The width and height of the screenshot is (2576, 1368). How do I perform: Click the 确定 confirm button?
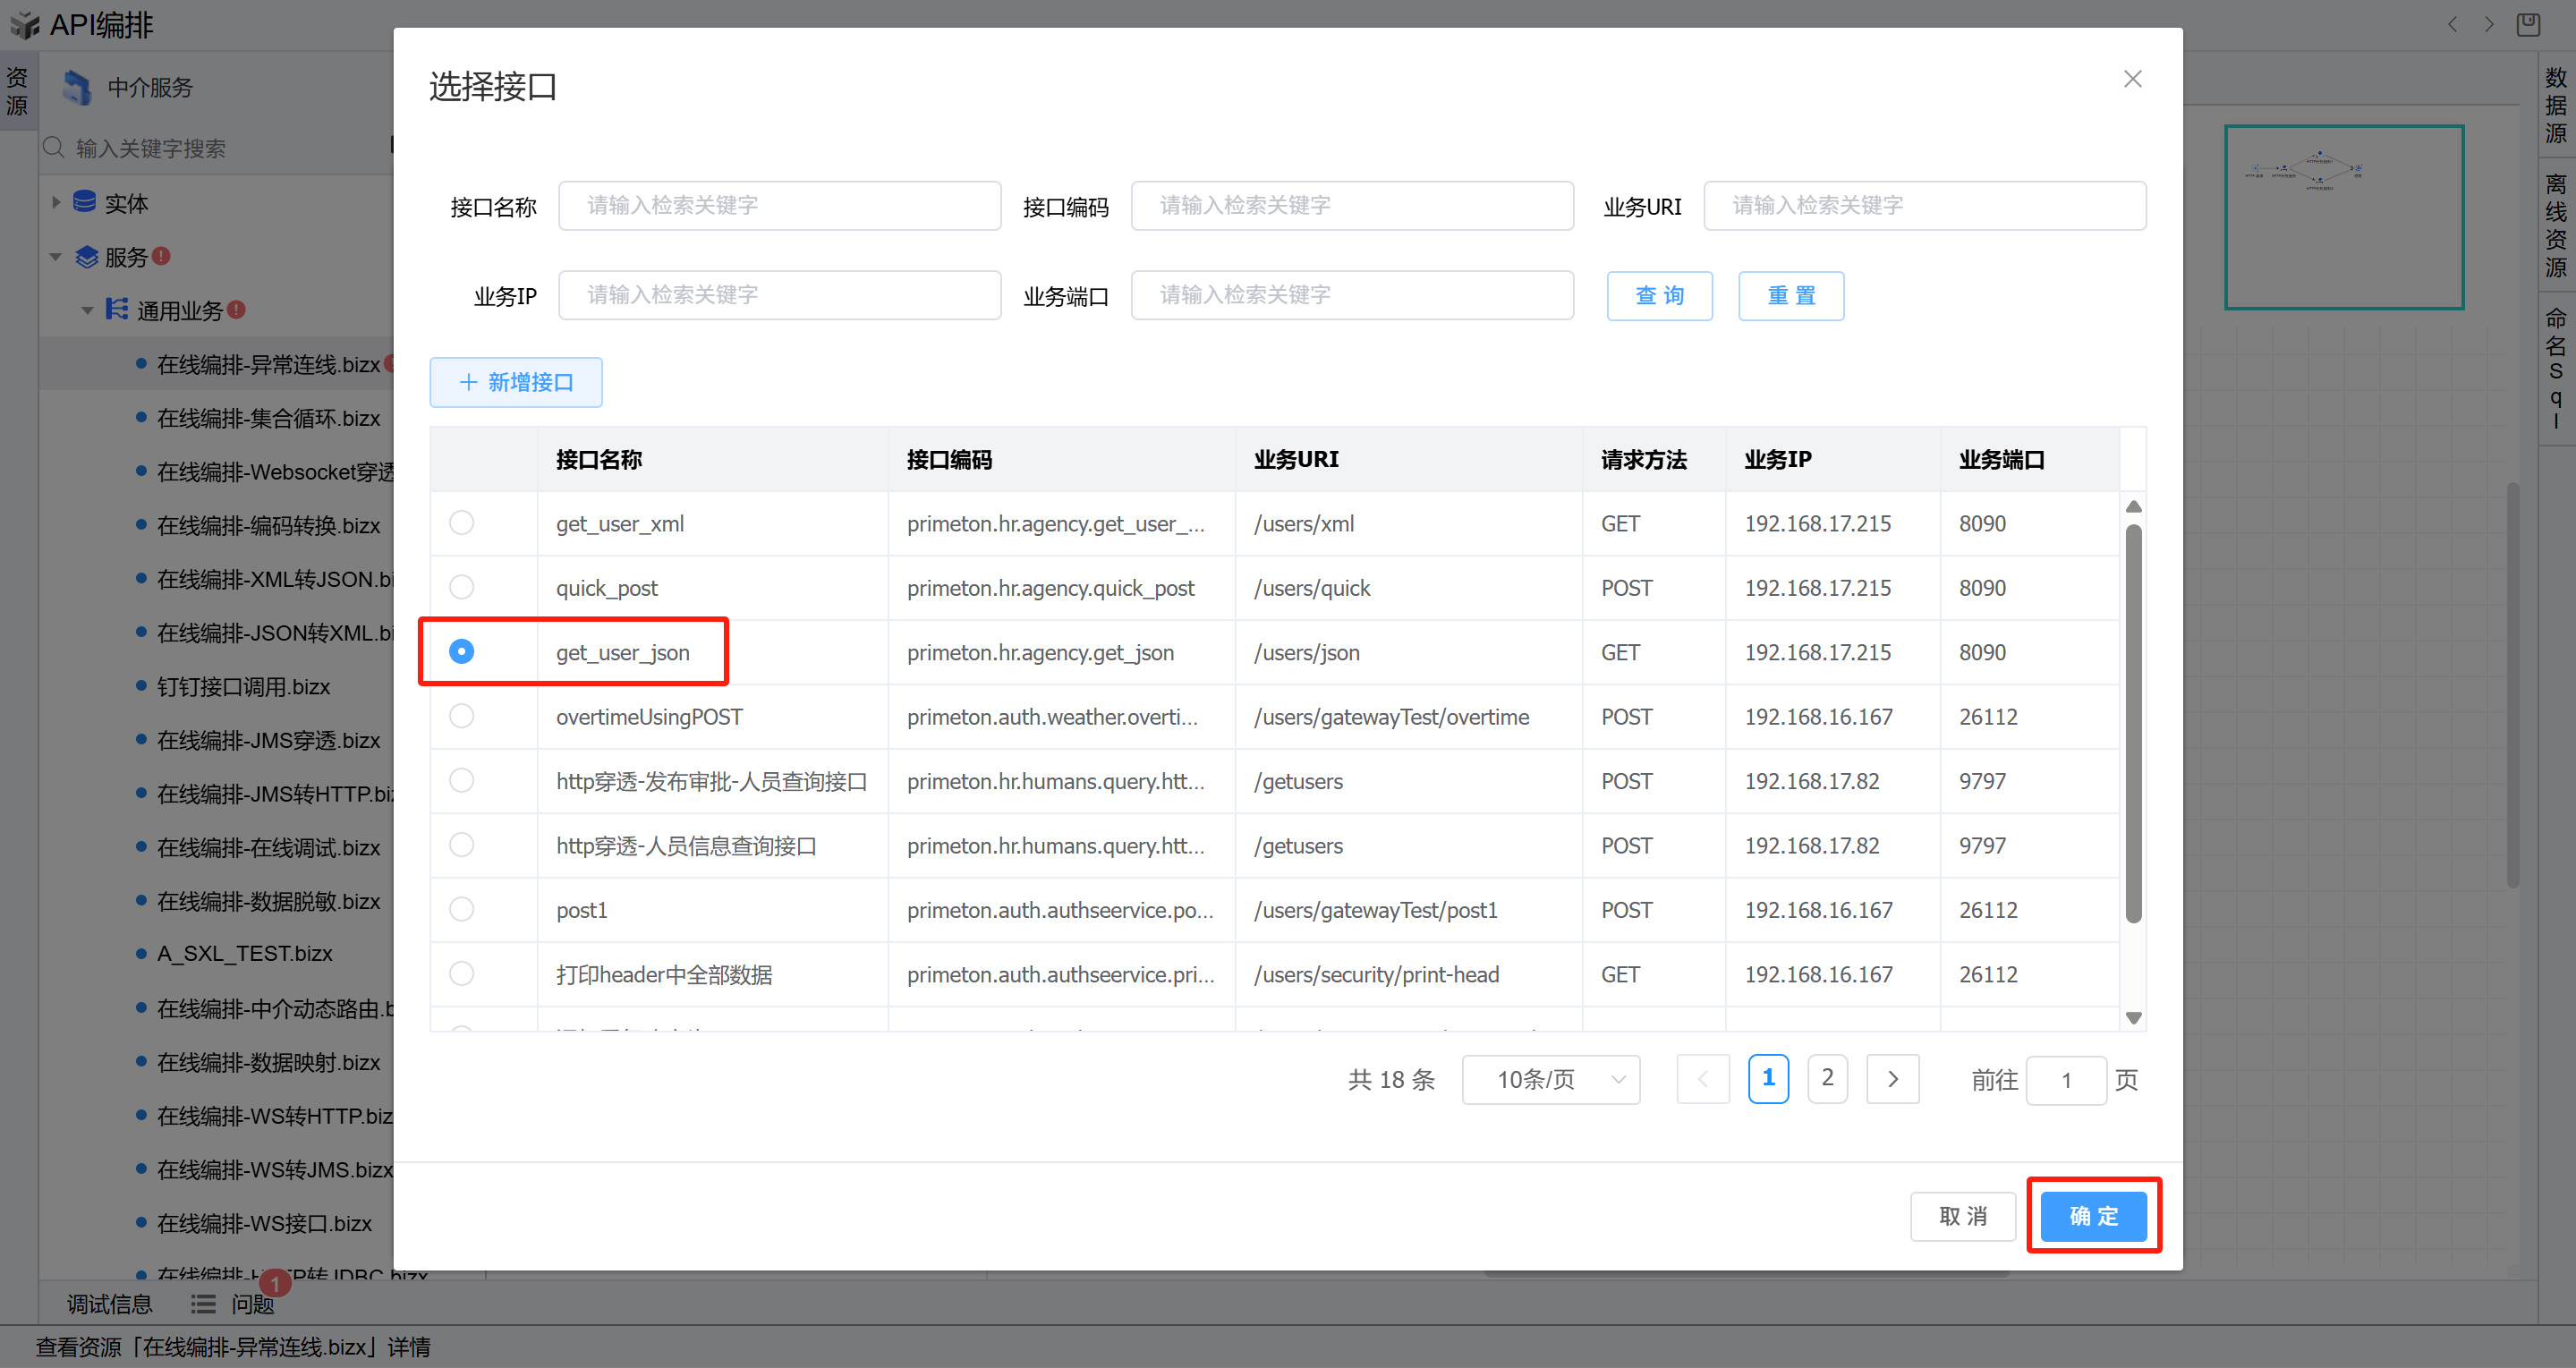pyautogui.click(x=2093, y=1216)
